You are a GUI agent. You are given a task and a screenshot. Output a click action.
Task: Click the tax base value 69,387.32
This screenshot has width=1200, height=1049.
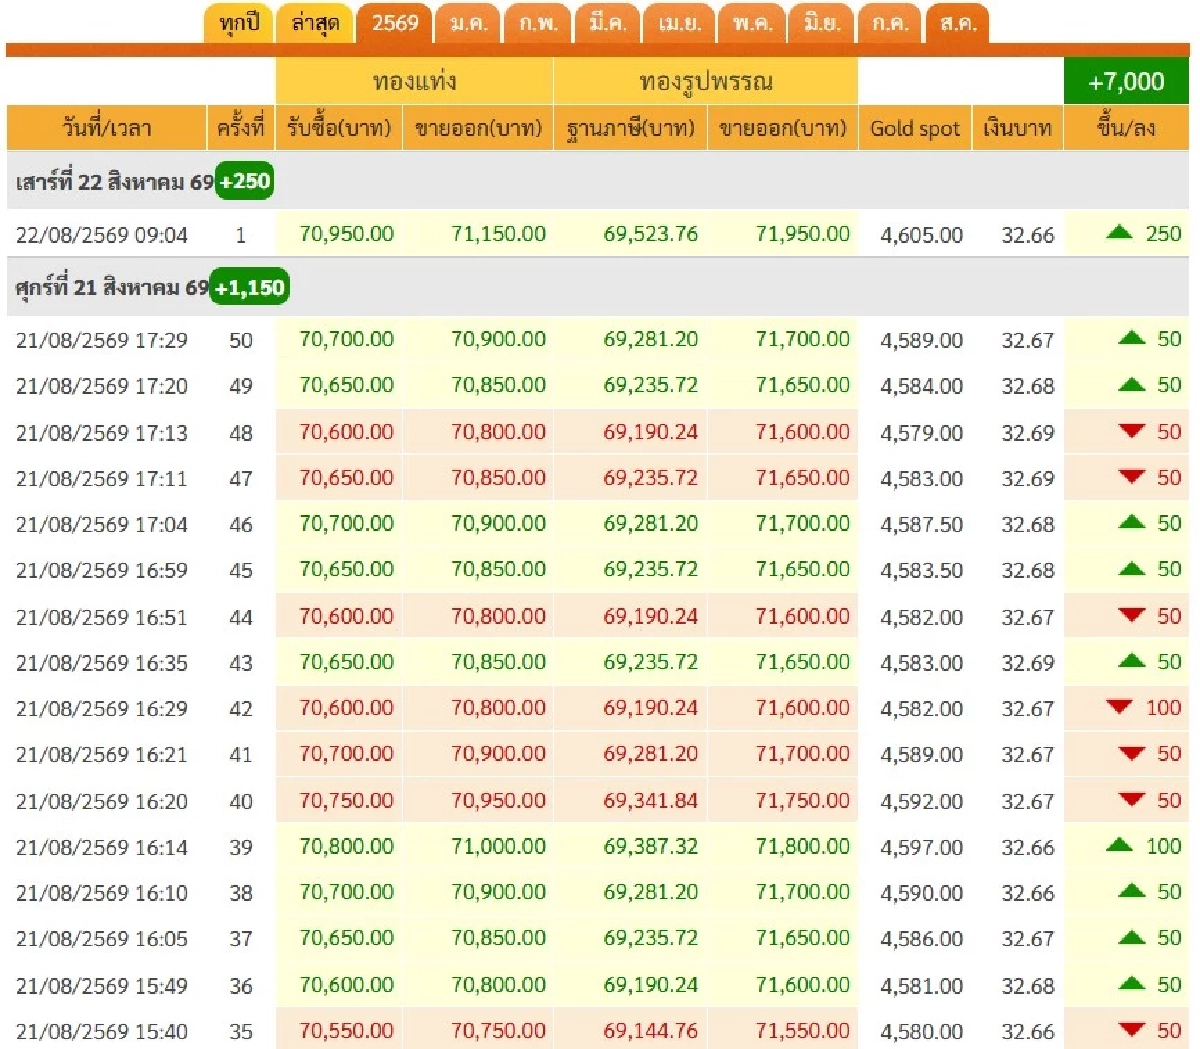tap(650, 846)
